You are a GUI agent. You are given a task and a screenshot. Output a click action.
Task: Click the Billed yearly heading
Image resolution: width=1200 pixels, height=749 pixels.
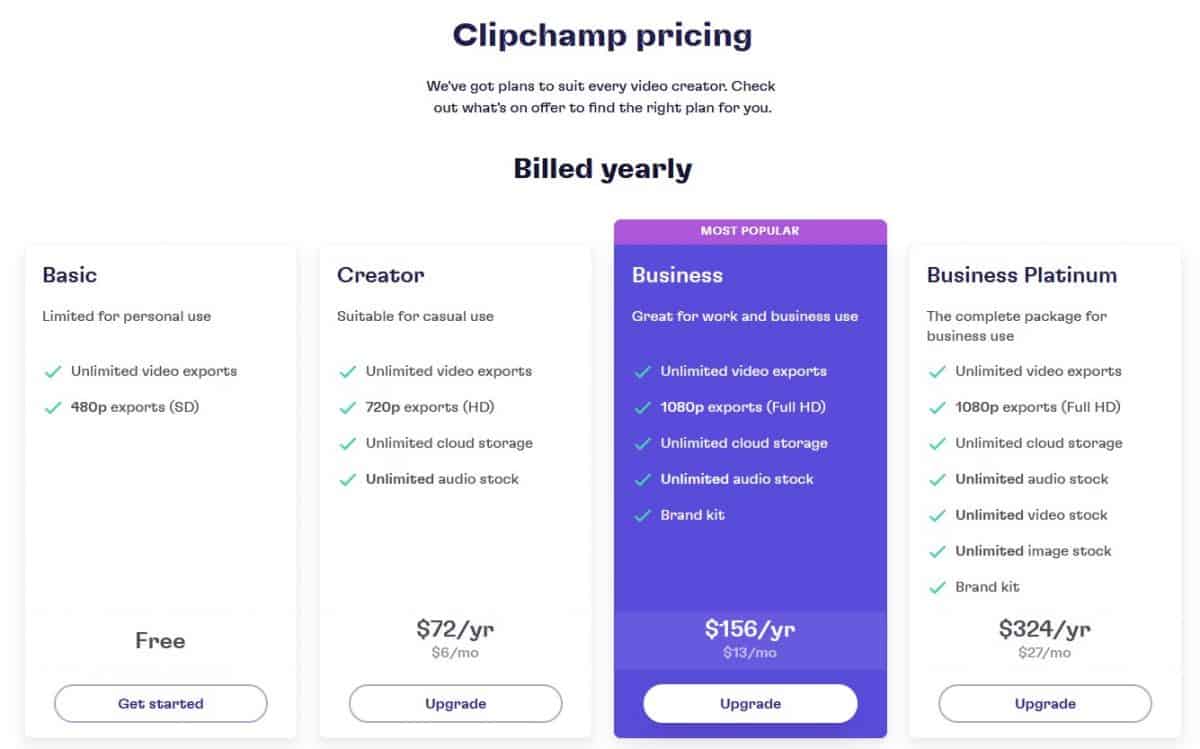click(x=602, y=169)
